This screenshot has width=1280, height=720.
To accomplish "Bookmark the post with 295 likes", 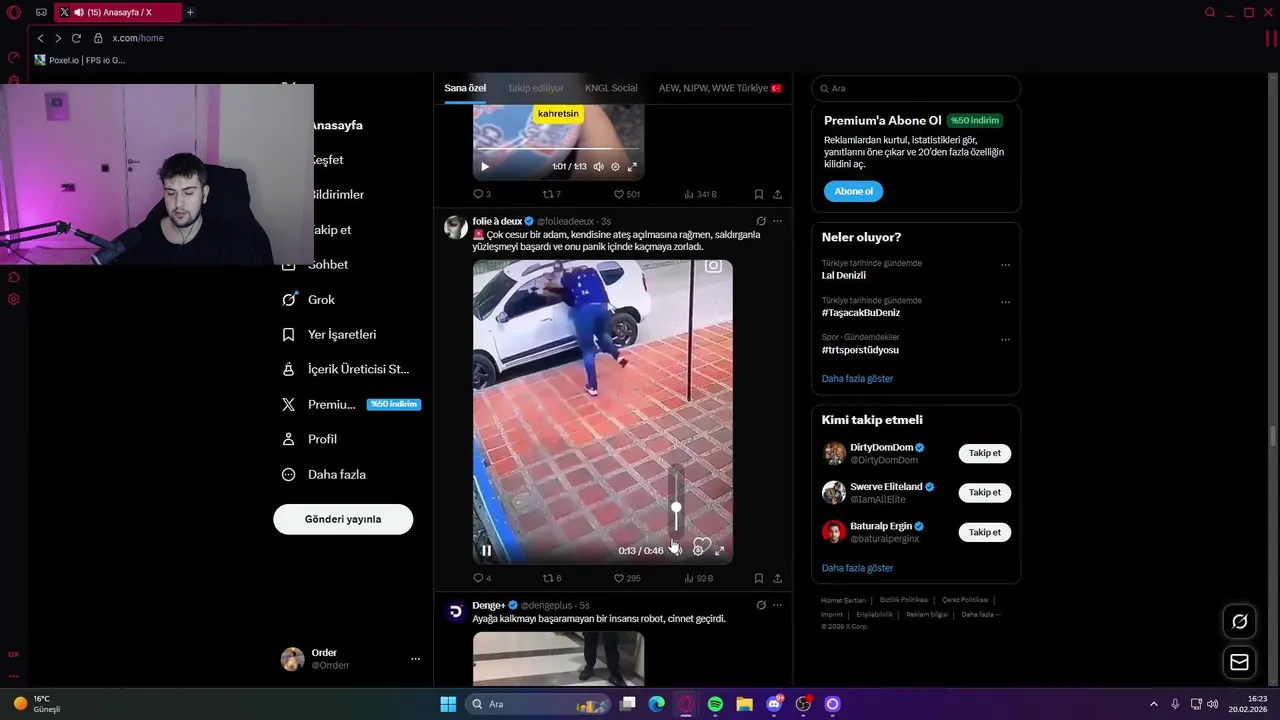I will 758,578.
